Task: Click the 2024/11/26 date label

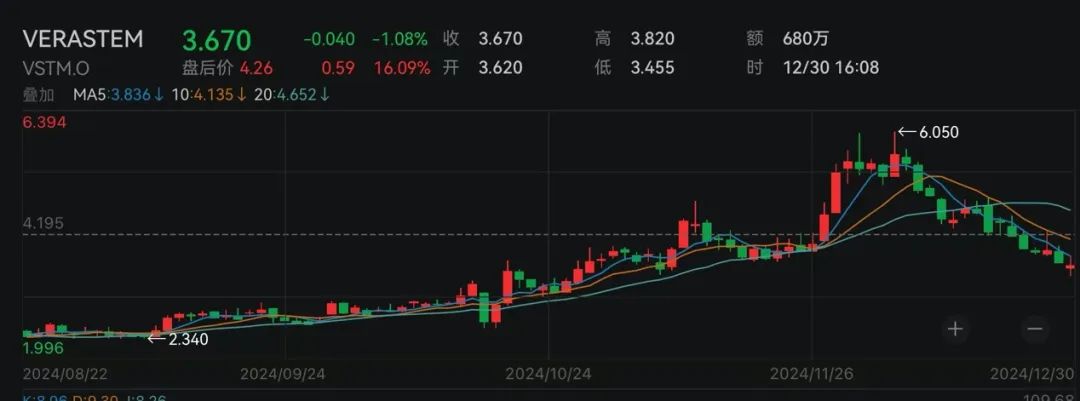Action: [x=812, y=373]
